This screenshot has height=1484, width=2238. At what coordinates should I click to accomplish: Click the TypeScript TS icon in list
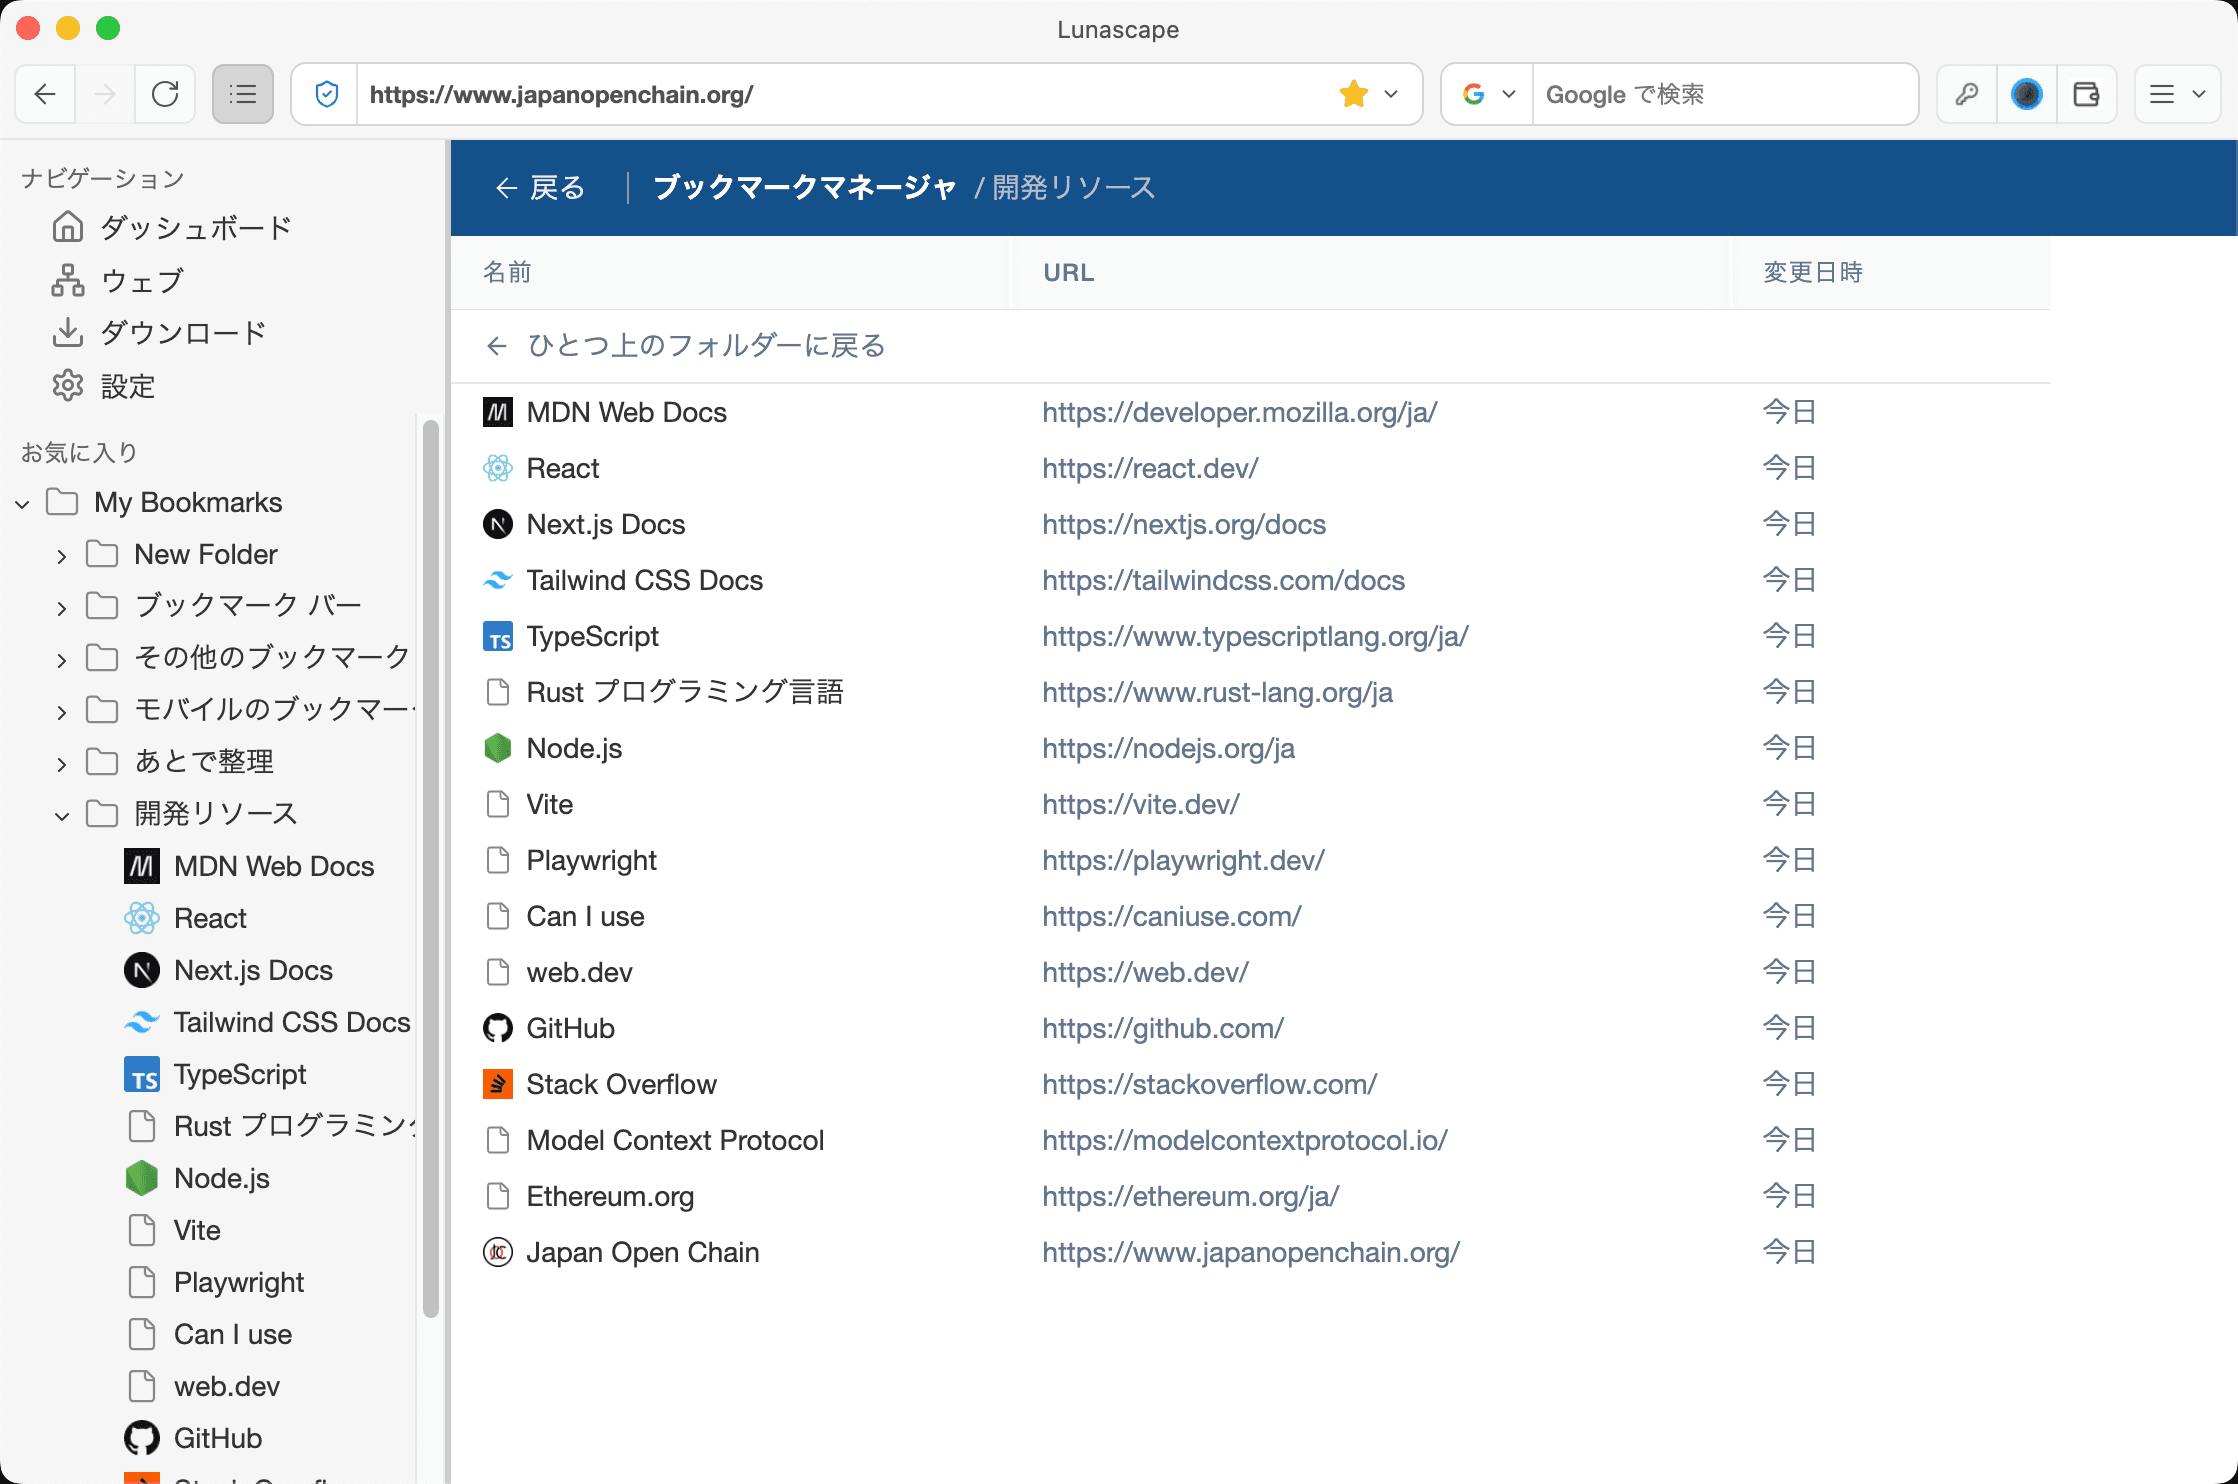498,636
